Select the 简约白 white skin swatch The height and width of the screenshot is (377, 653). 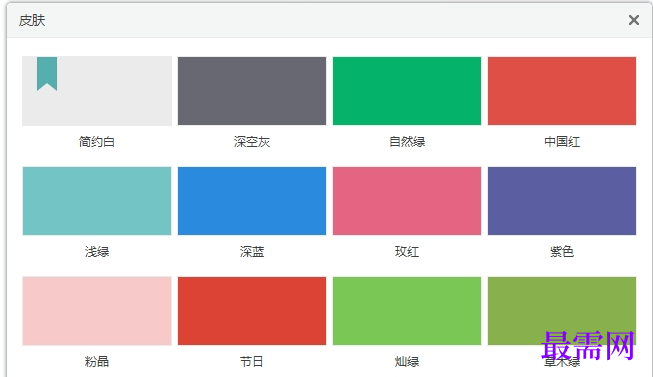[97, 91]
